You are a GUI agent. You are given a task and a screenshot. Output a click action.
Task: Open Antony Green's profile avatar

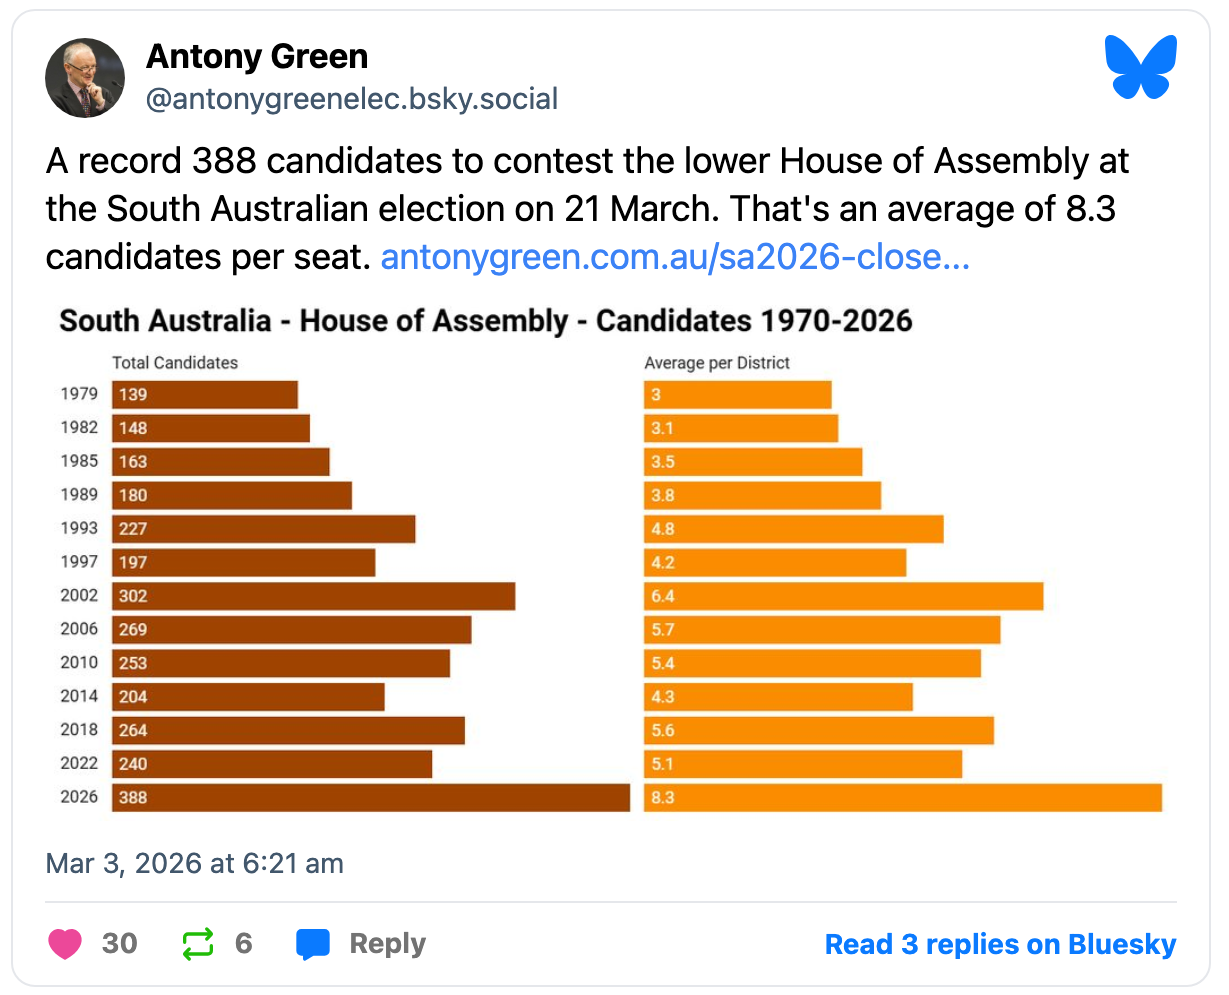pos(85,78)
